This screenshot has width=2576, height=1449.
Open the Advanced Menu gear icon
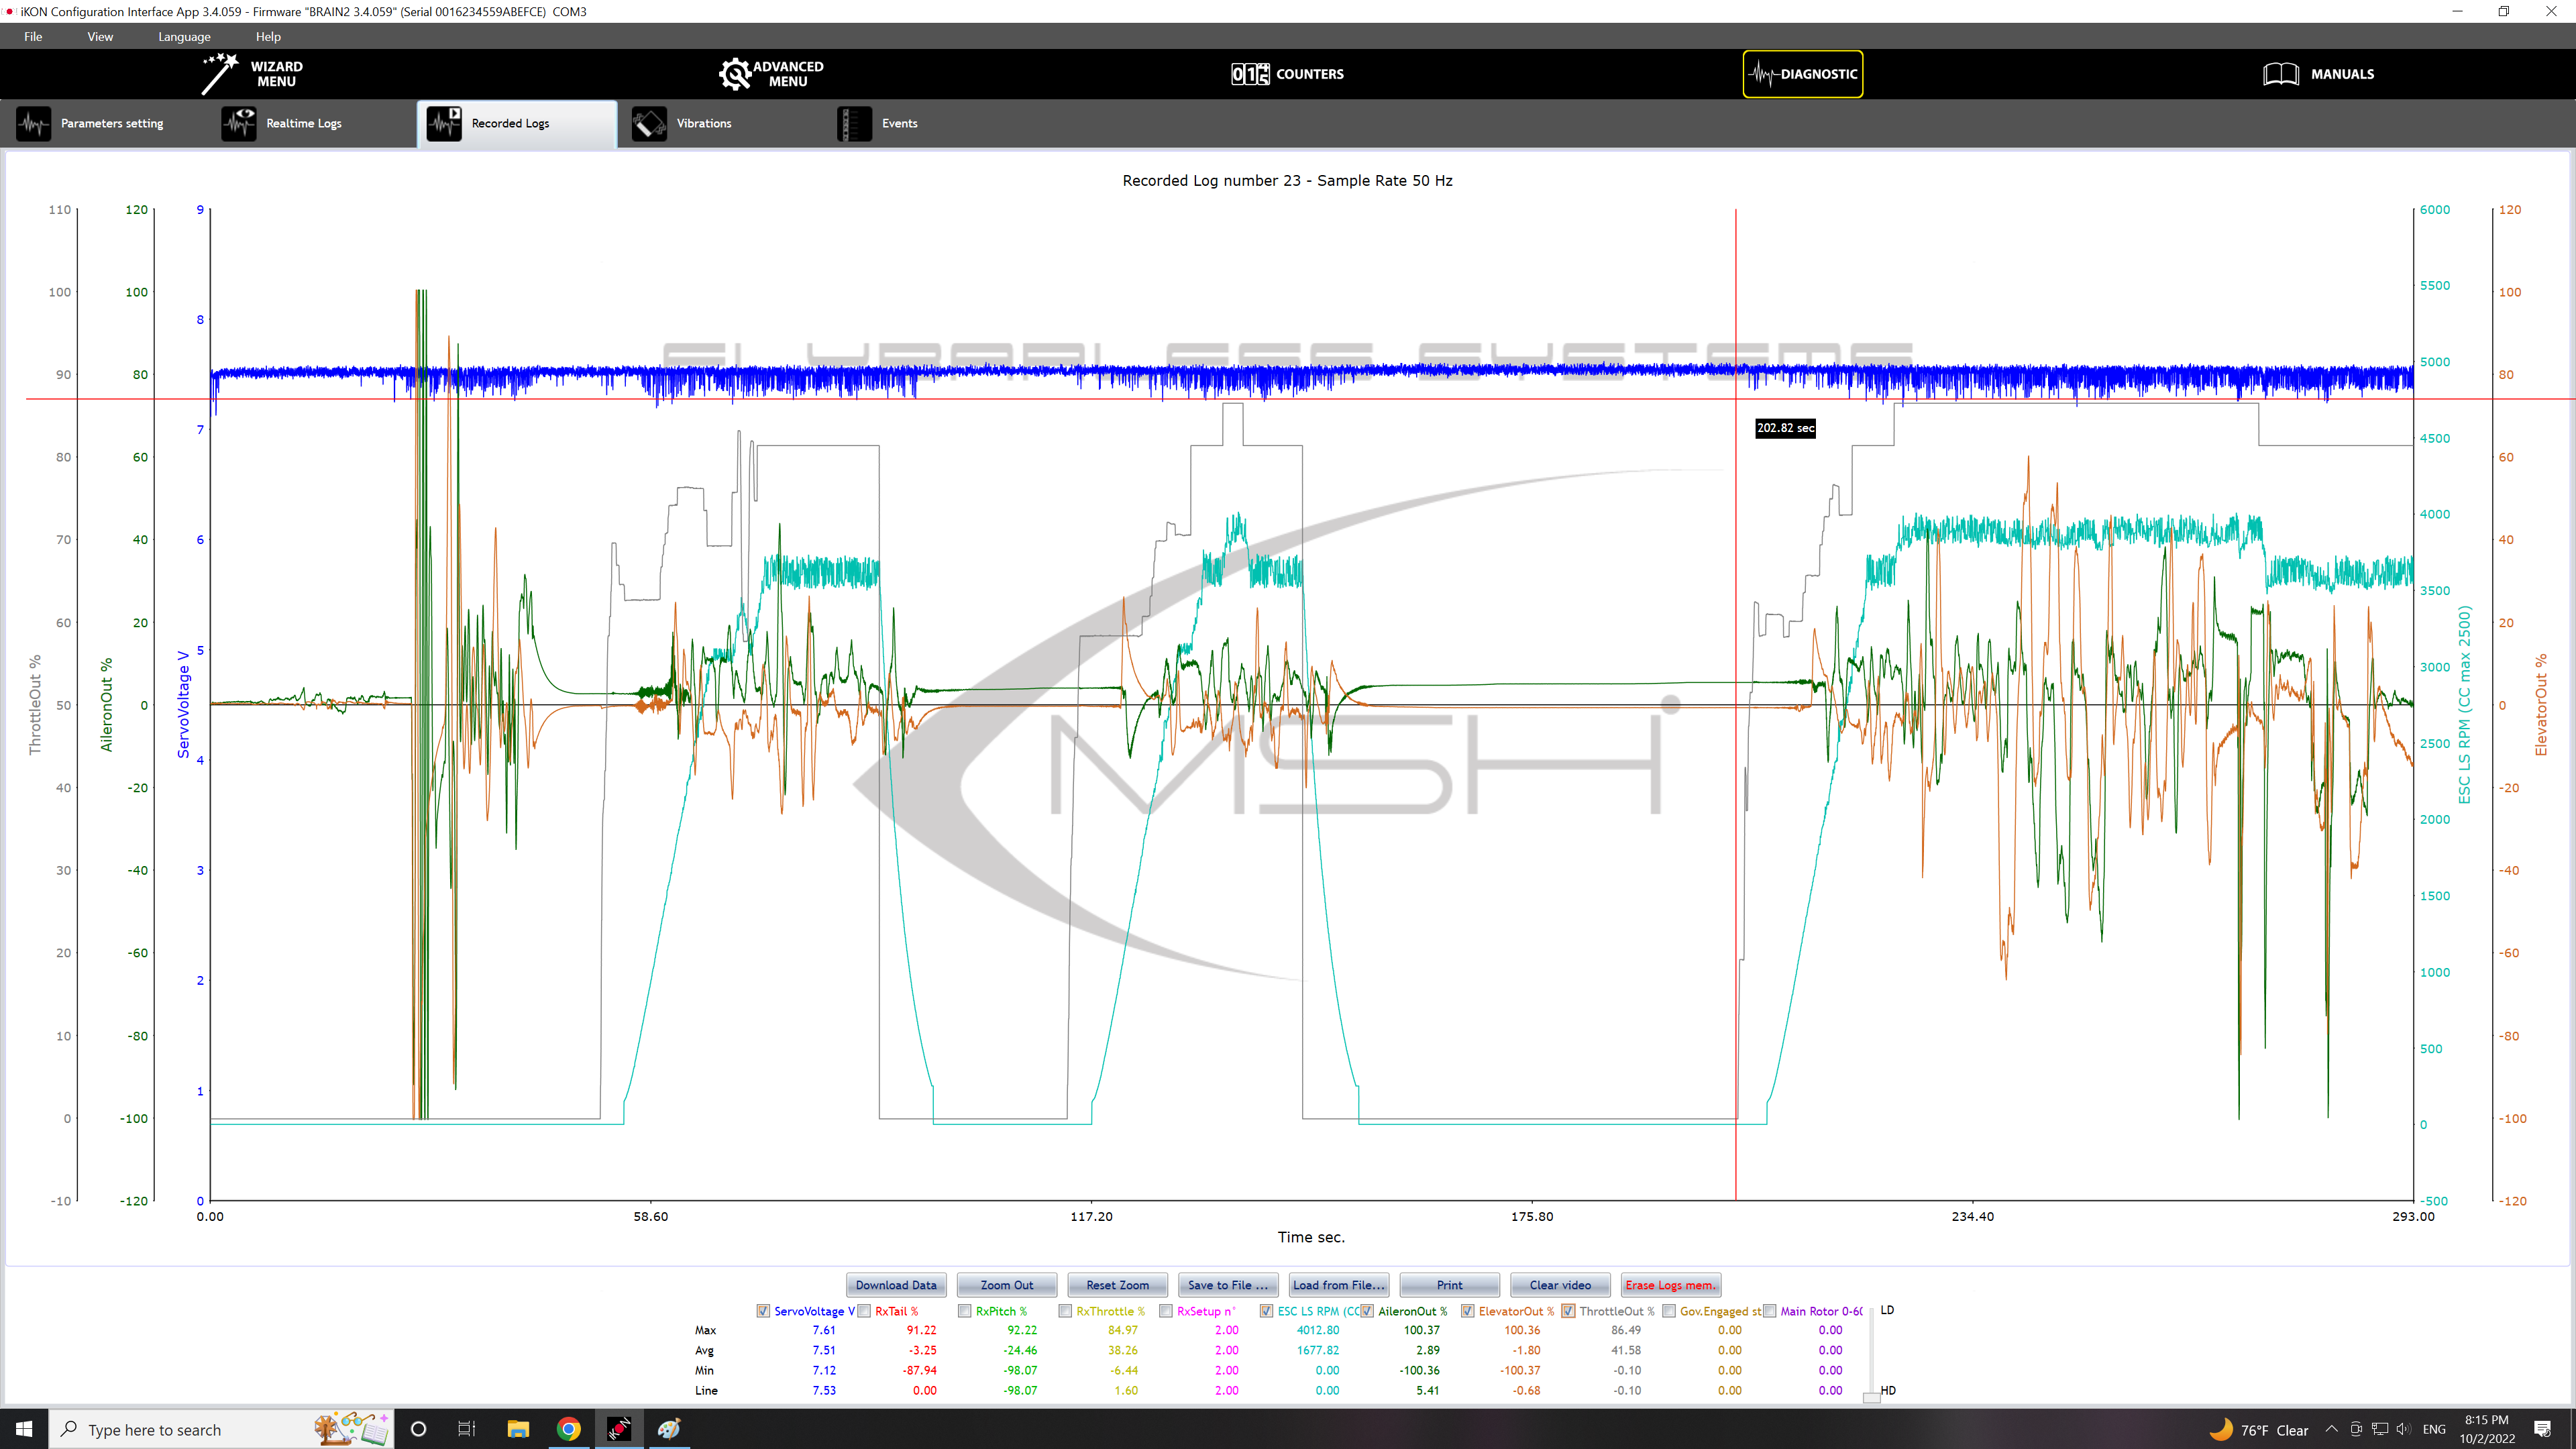(734, 74)
